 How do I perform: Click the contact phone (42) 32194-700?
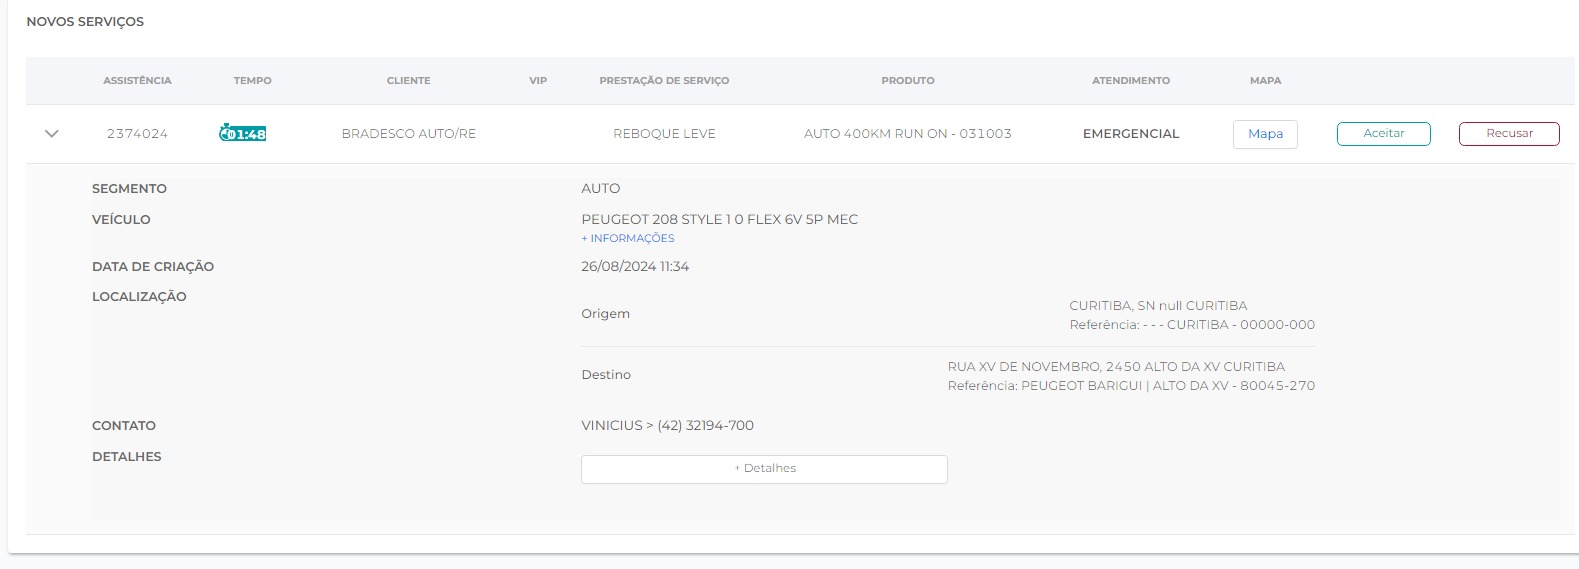click(705, 426)
